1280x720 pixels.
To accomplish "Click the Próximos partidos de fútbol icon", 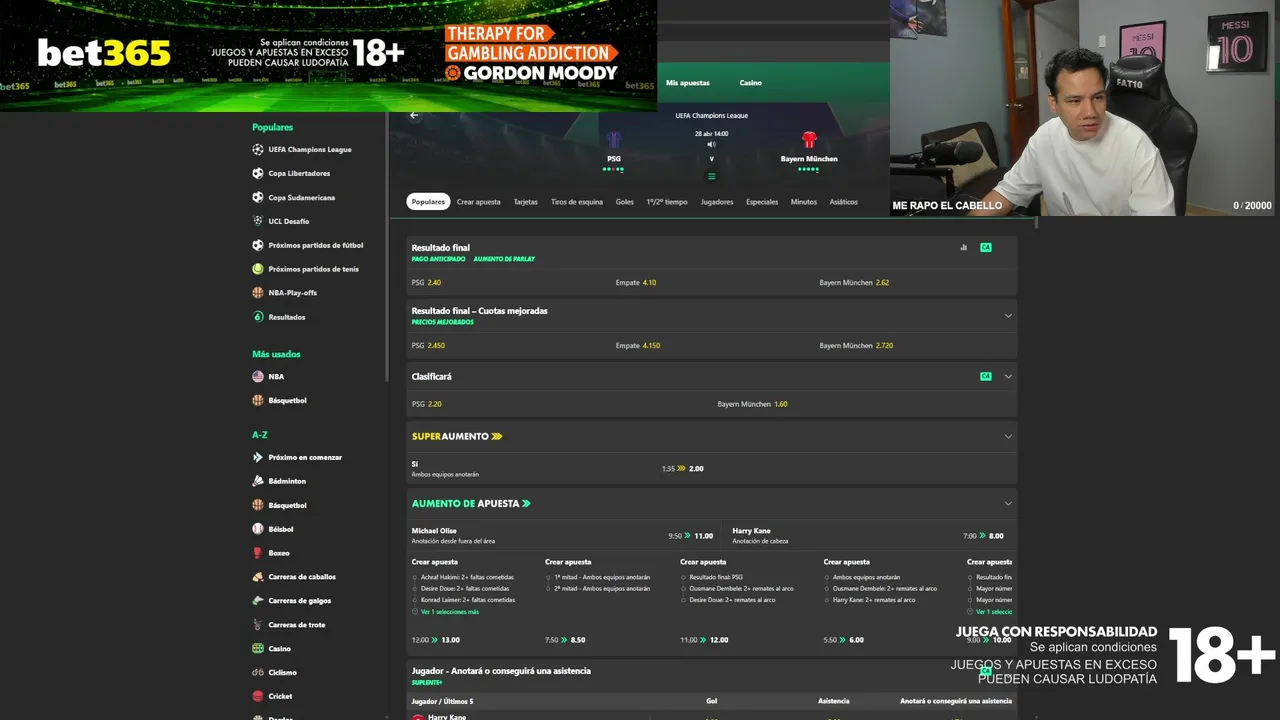I will [258, 245].
